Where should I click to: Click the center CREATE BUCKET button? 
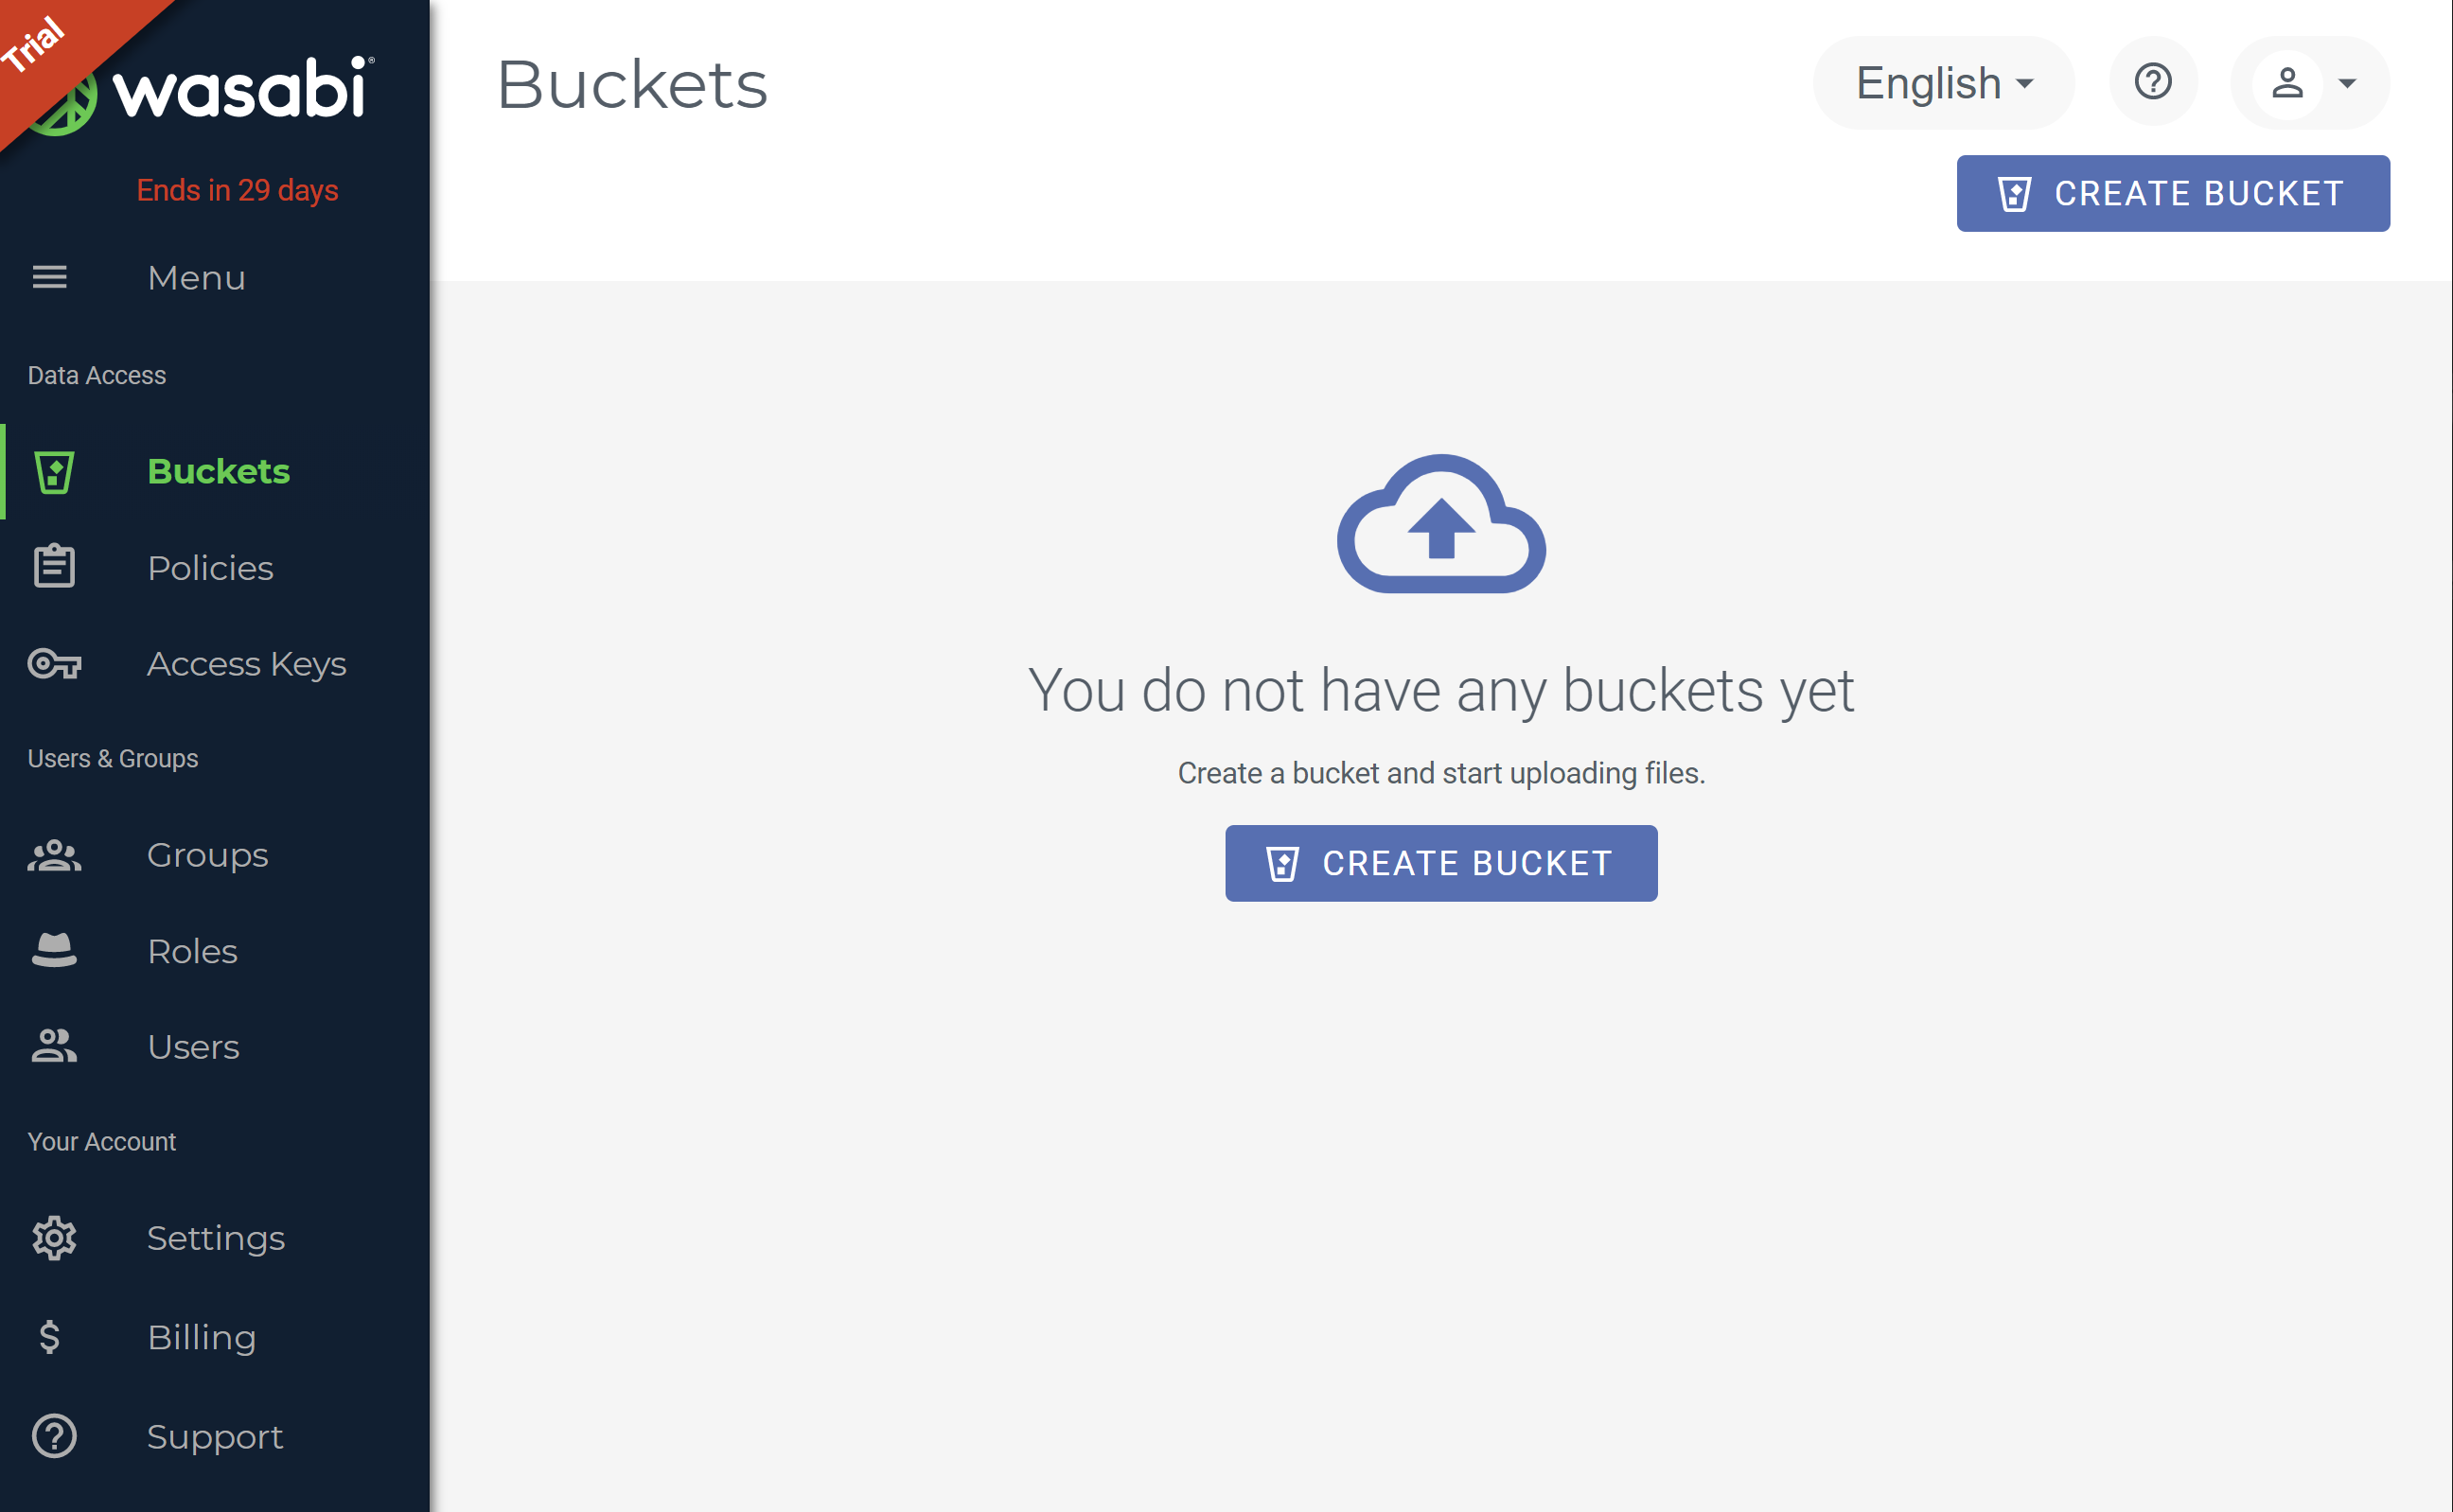(1441, 863)
